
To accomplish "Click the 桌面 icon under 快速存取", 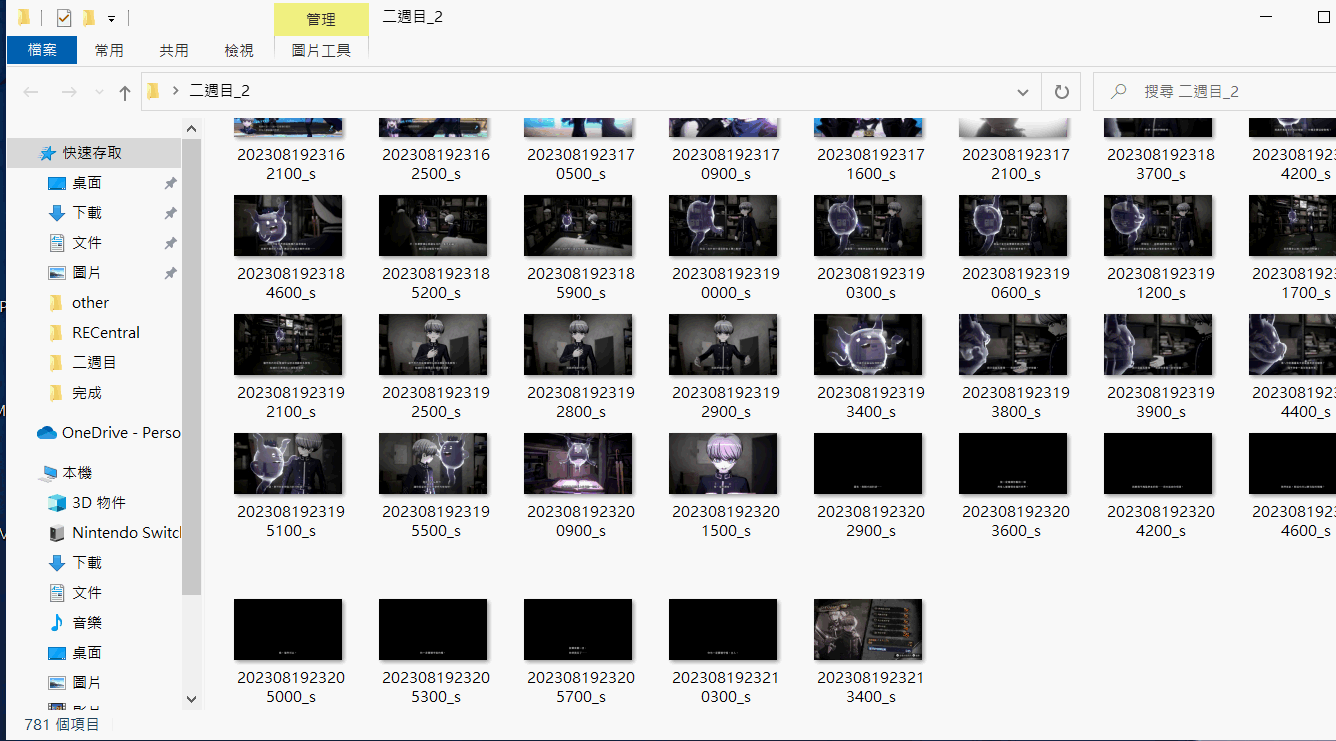I will 57,183.
